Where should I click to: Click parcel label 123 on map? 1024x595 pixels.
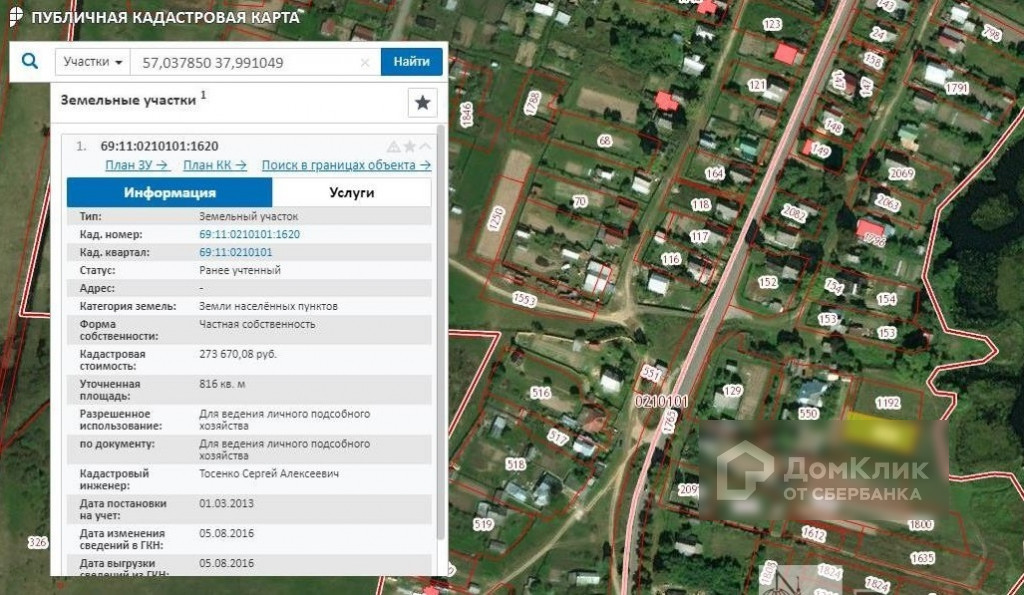coord(772,25)
